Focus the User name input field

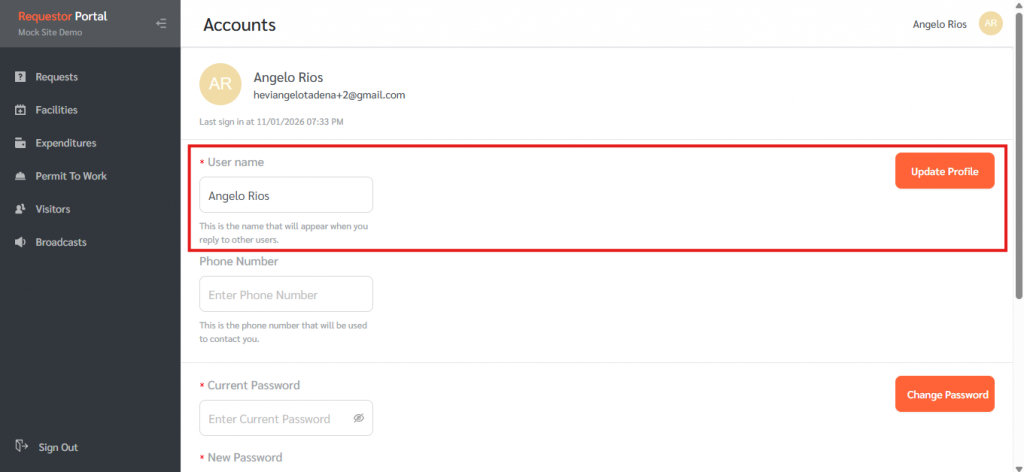[285, 195]
